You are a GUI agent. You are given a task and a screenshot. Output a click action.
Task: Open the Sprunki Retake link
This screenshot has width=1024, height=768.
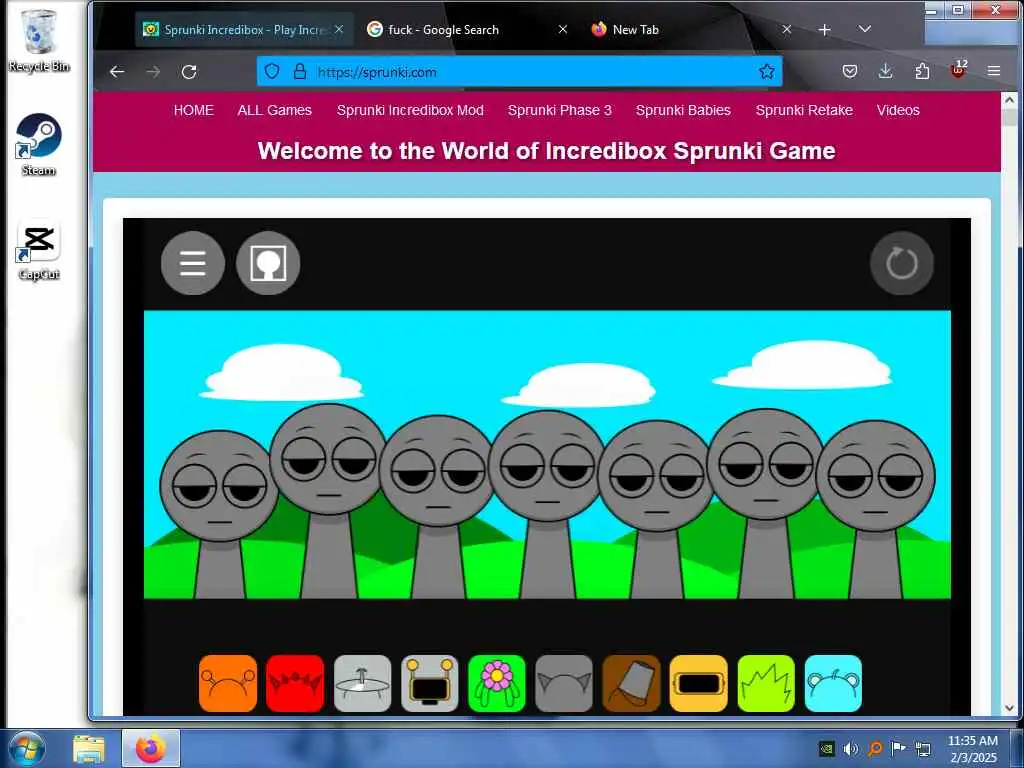(804, 110)
